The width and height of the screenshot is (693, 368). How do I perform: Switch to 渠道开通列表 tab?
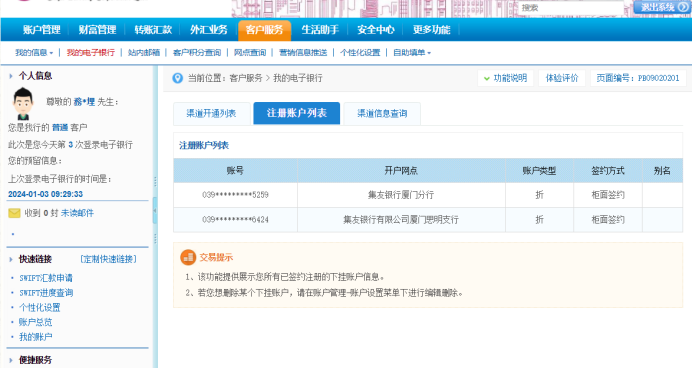click(211, 114)
